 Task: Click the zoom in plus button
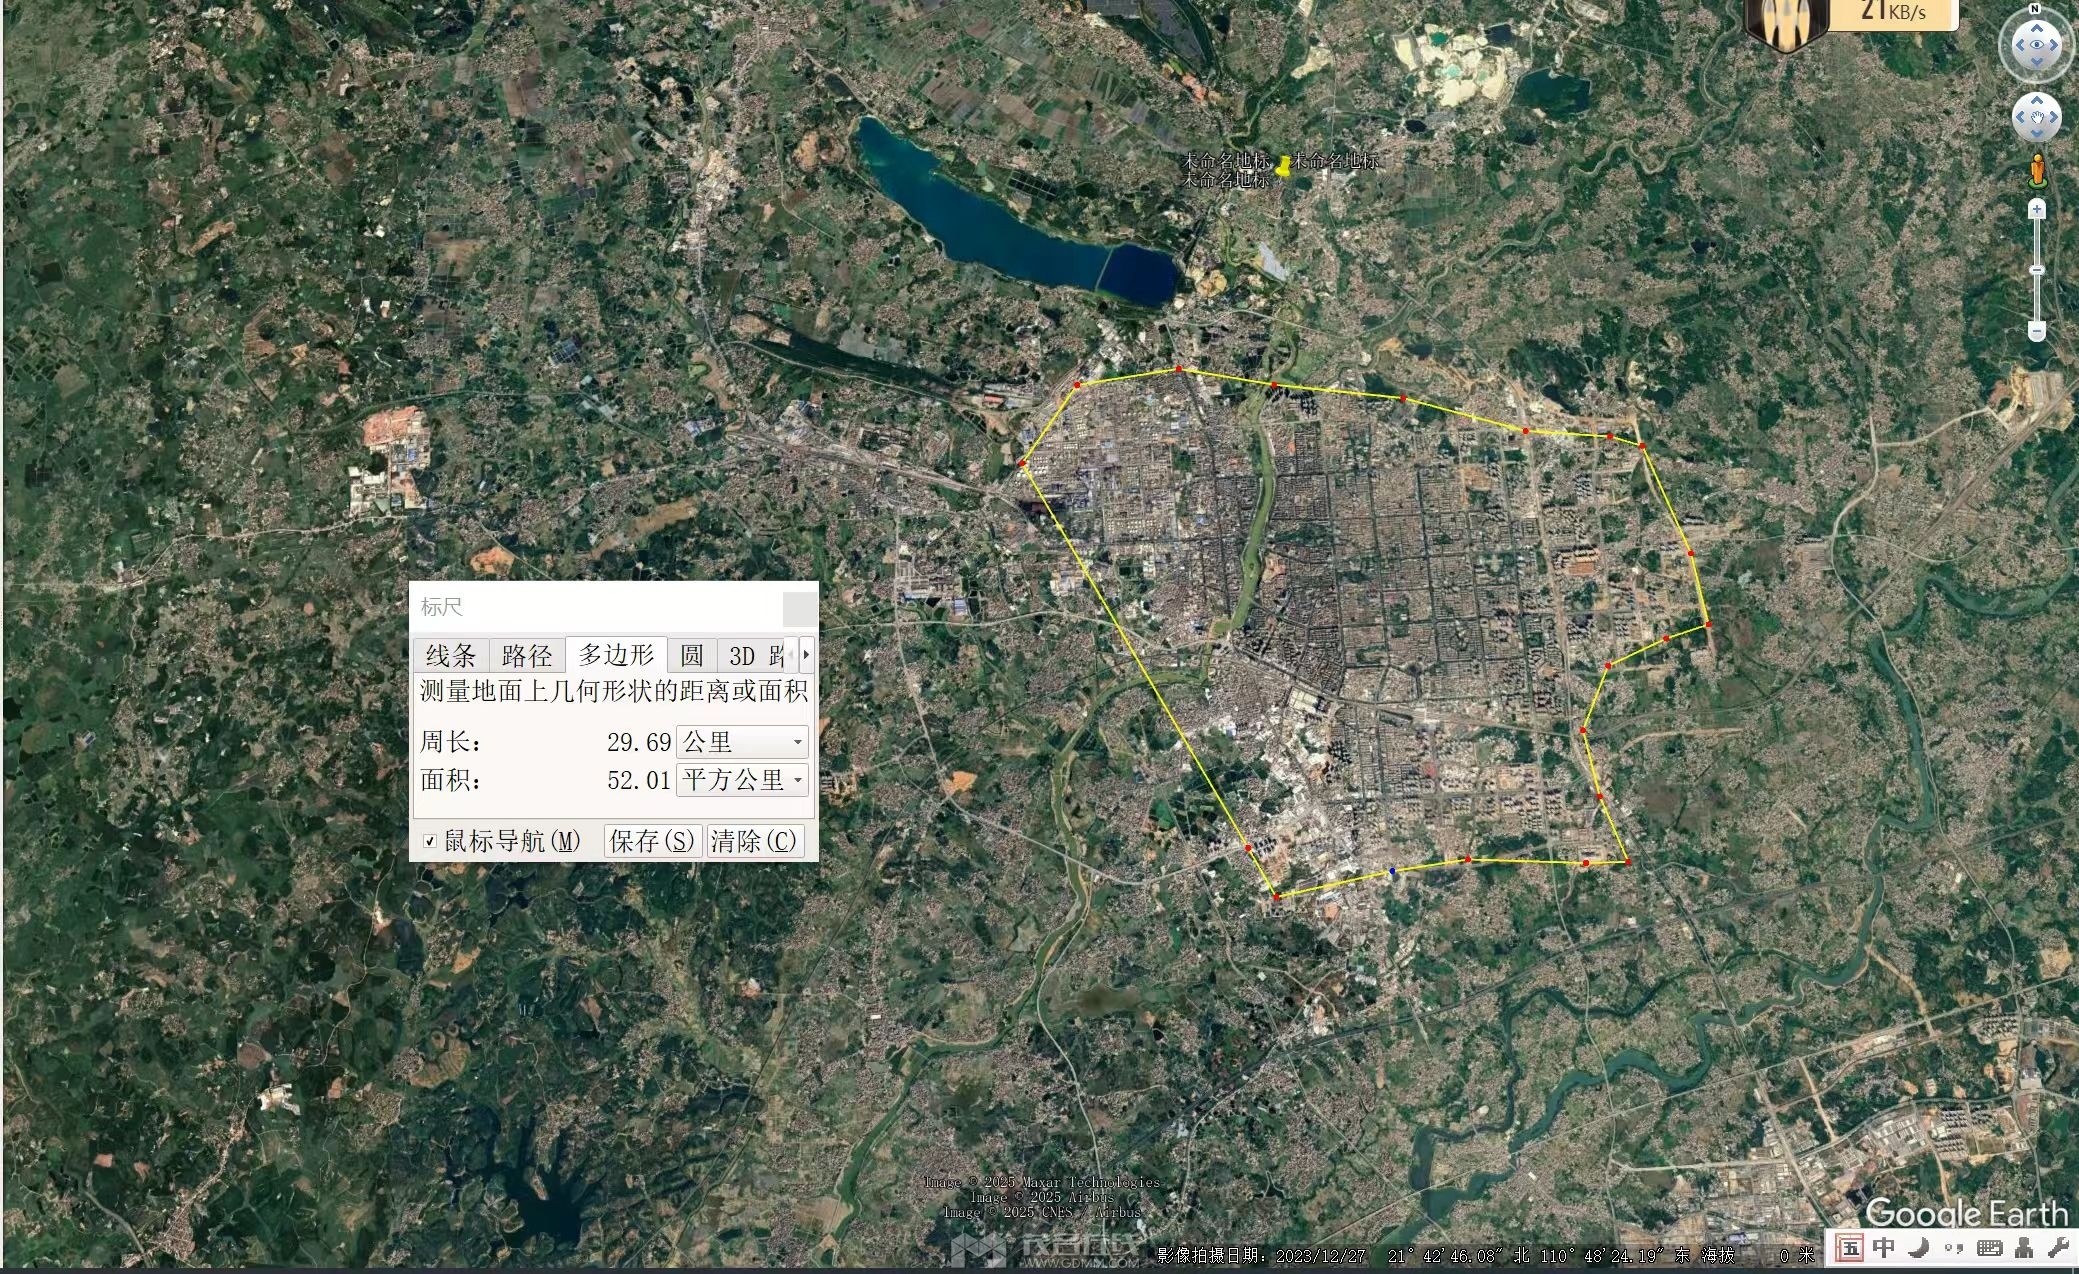(x=2037, y=209)
